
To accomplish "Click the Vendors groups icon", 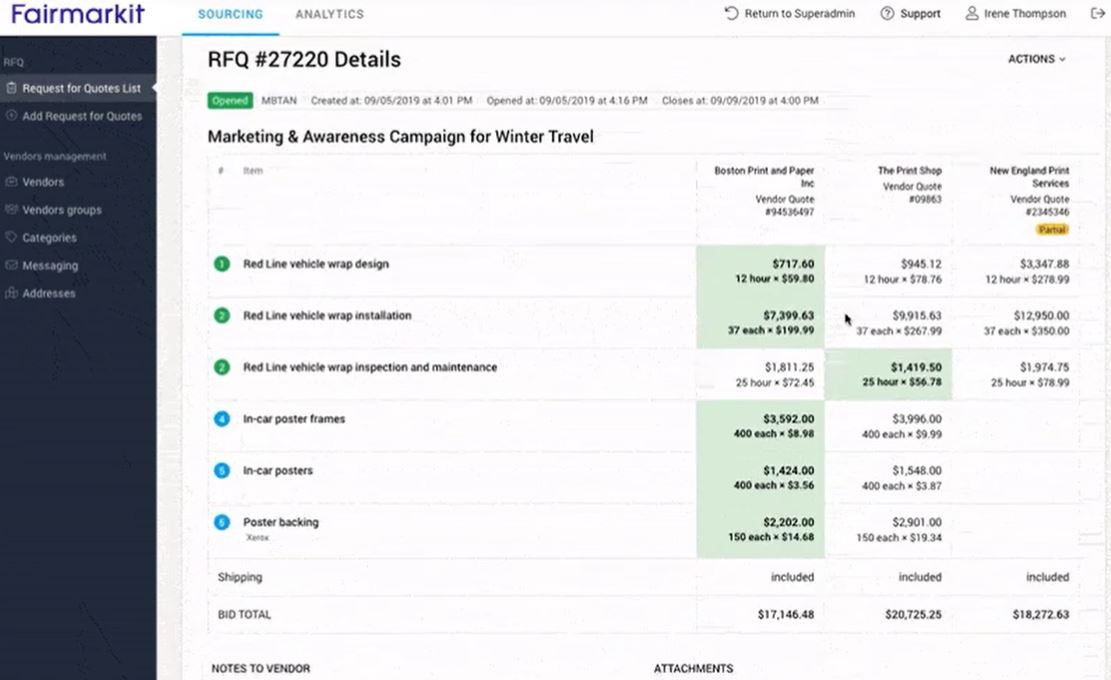I will [14, 210].
